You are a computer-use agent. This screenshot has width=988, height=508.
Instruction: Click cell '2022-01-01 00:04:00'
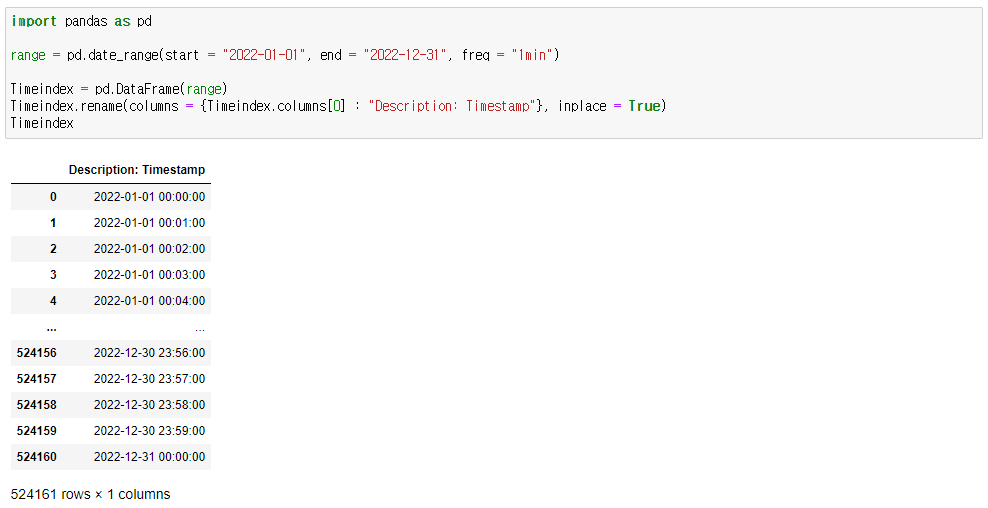(x=149, y=301)
